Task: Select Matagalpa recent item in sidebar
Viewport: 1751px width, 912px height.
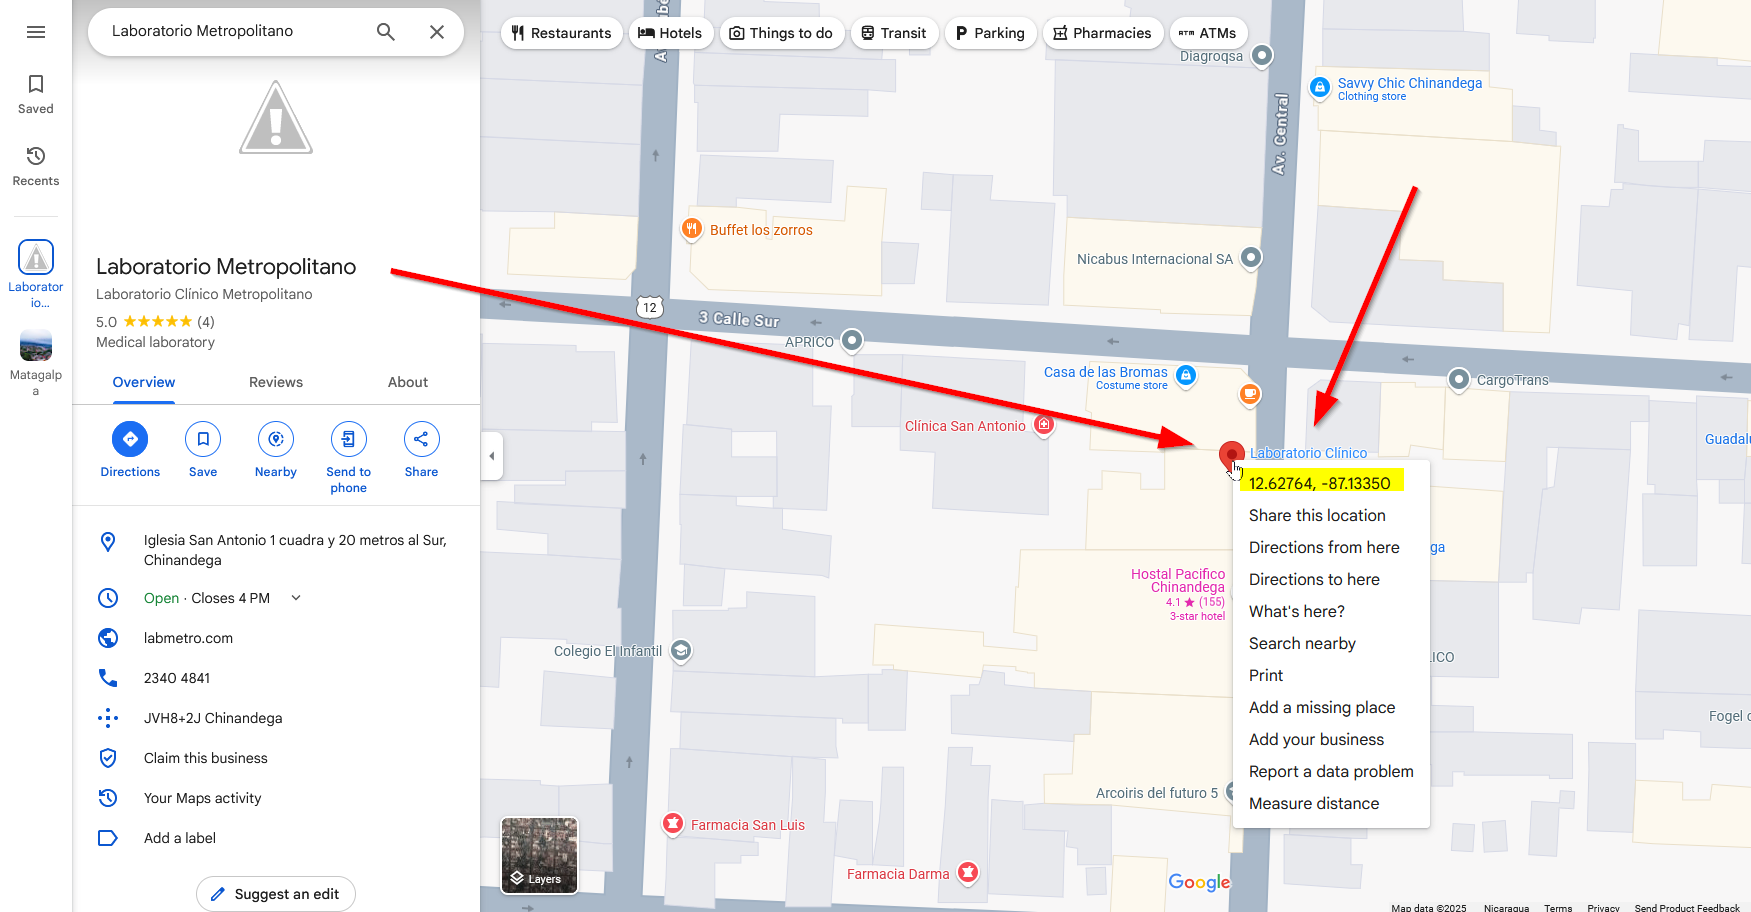Action: tap(36, 362)
